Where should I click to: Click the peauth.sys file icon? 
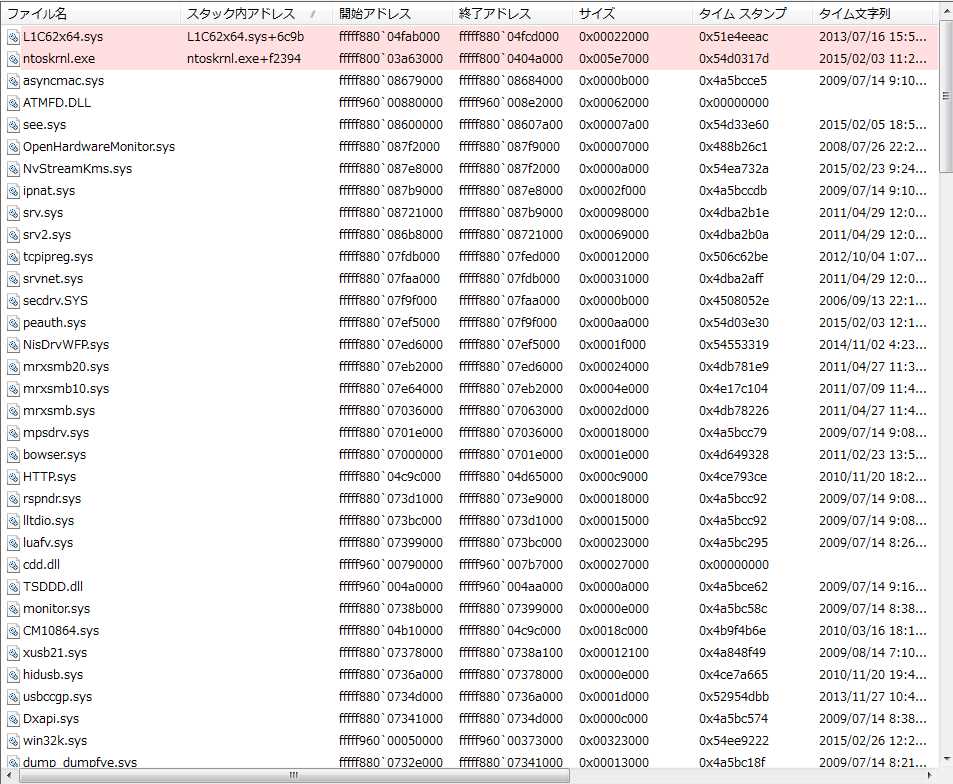point(13,323)
